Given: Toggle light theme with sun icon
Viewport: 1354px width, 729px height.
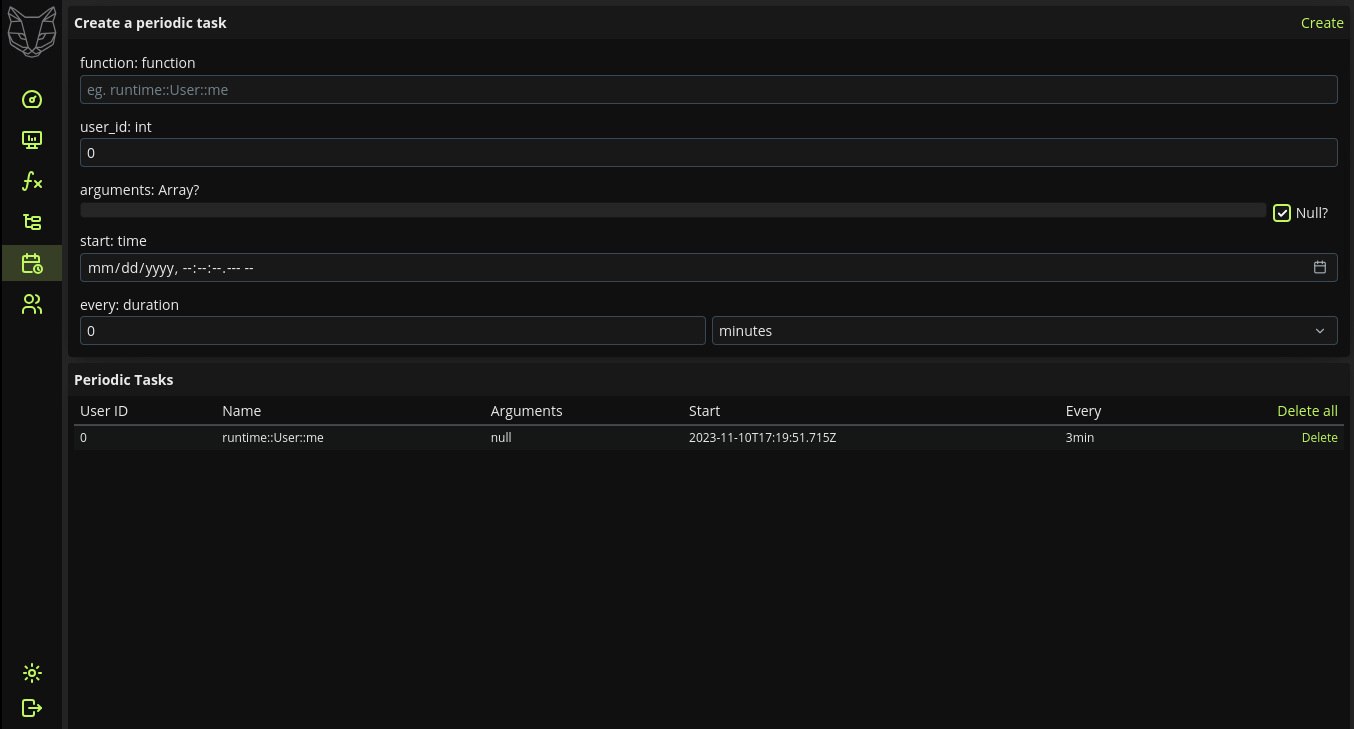Looking at the screenshot, I should (x=32, y=673).
